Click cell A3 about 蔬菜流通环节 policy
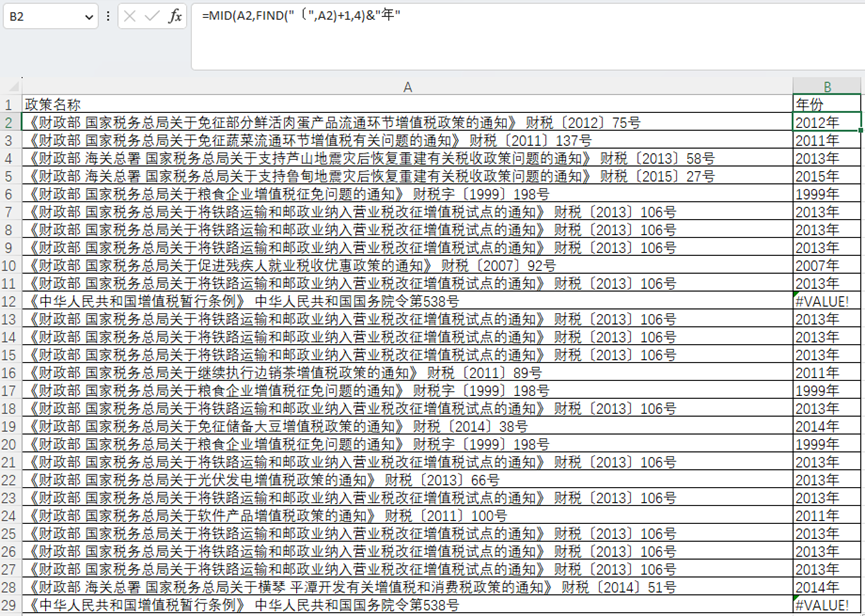The width and height of the screenshot is (865, 616). pyautogui.click(x=407, y=140)
